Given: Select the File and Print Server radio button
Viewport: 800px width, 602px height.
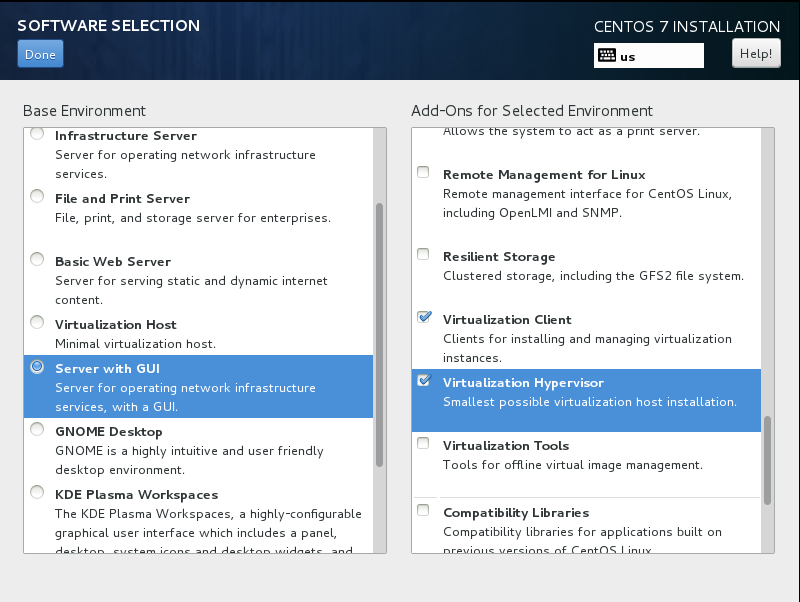Looking at the screenshot, I should (37, 196).
